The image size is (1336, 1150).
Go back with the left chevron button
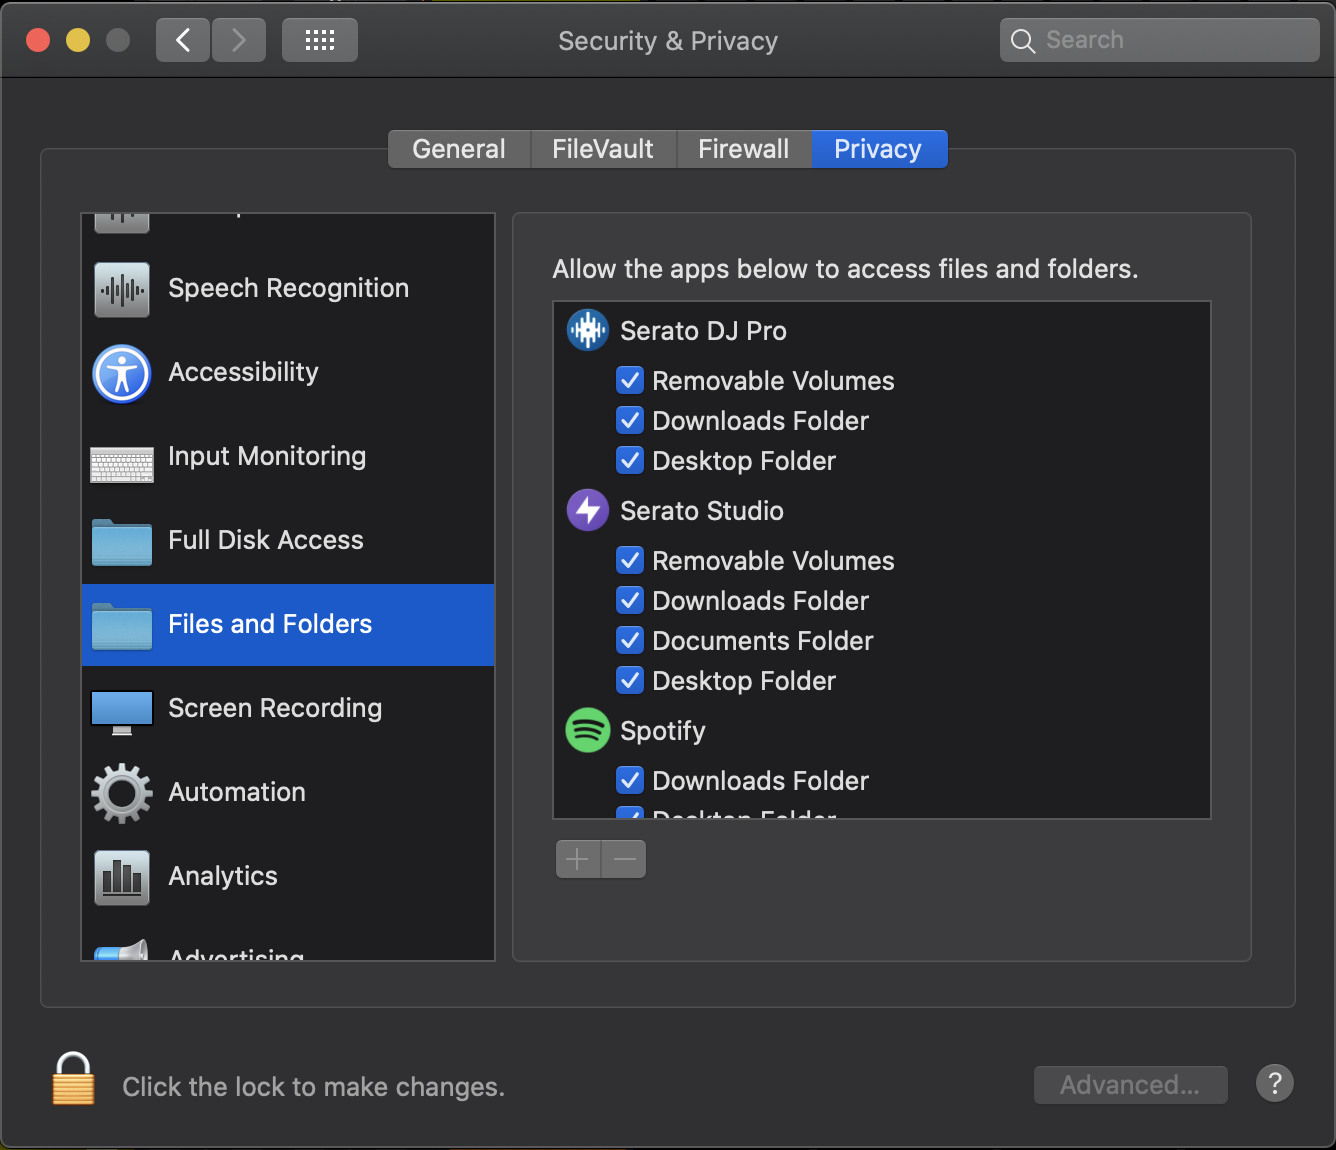183,40
